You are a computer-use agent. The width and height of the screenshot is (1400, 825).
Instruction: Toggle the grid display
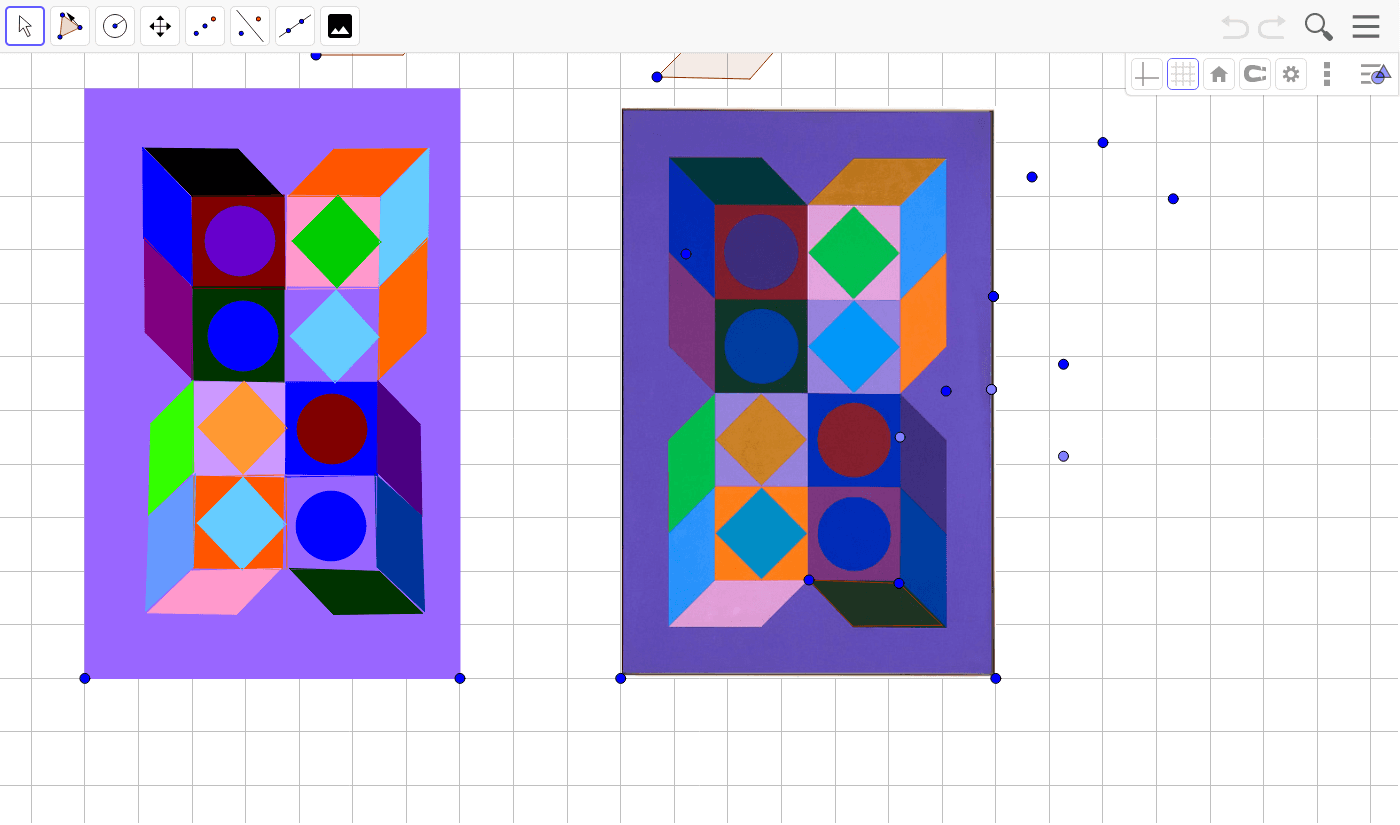click(x=1183, y=74)
